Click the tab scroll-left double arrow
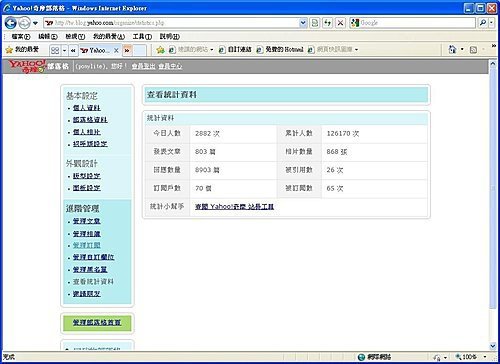The width and height of the screenshot is (500, 364). click(x=73, y=50)
